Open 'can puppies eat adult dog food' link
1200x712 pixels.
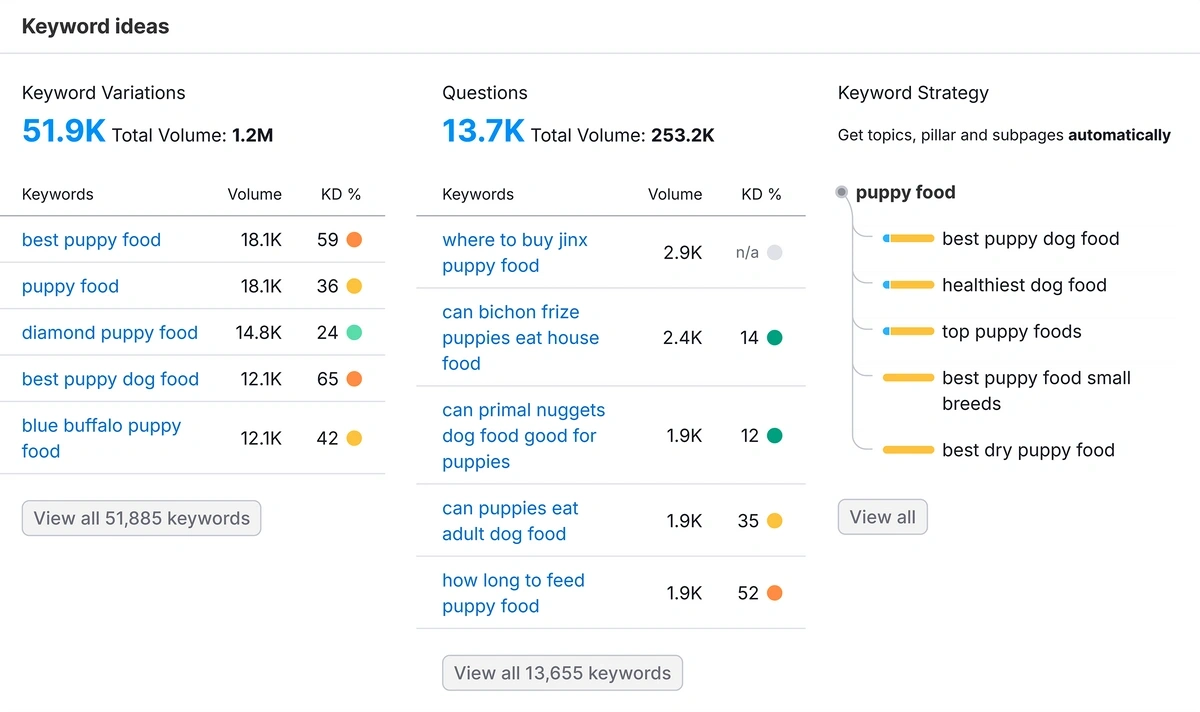pos(510,521)
